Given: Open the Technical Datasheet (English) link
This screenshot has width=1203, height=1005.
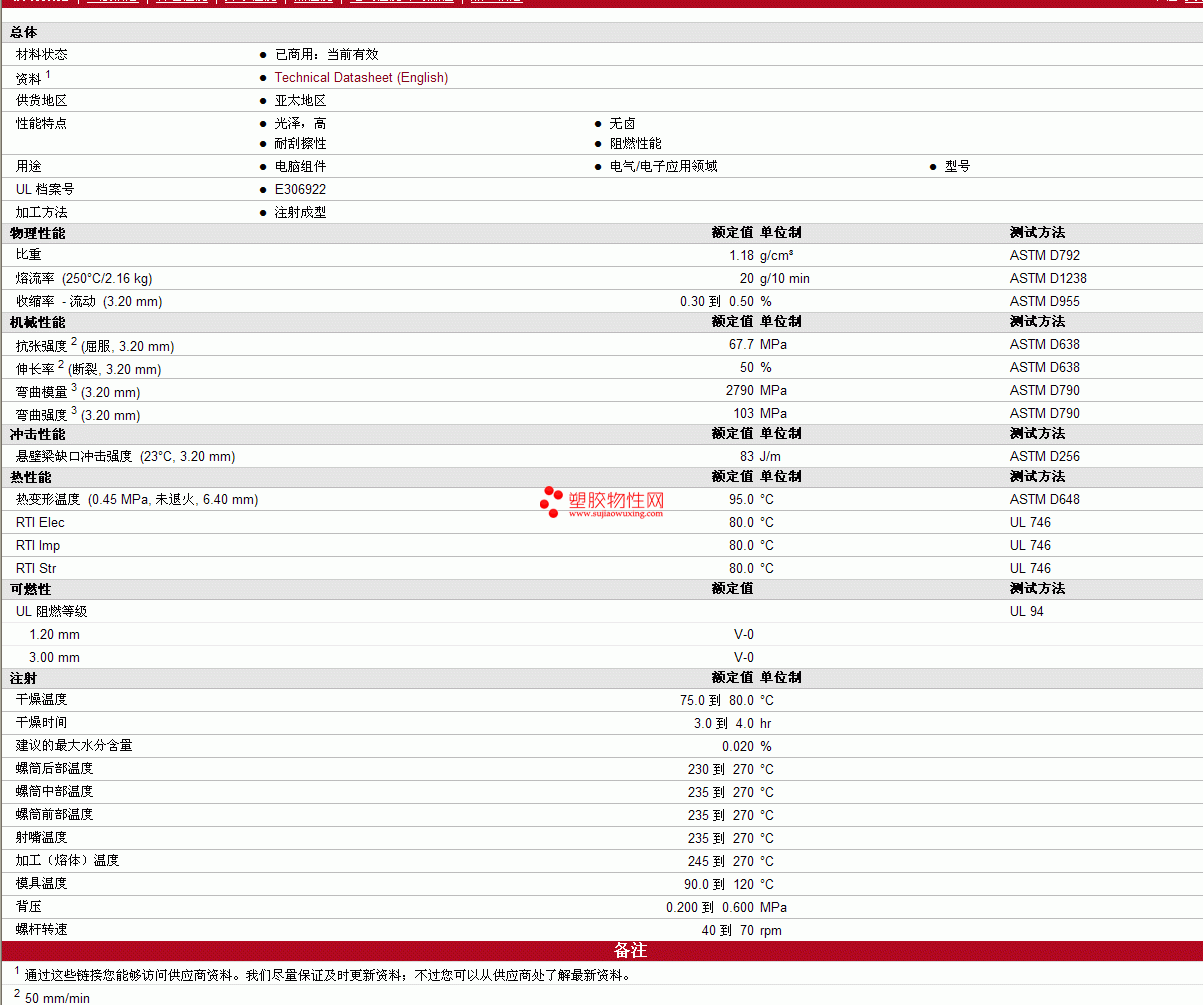Looking at the screenshot, I should click(361, 78).
